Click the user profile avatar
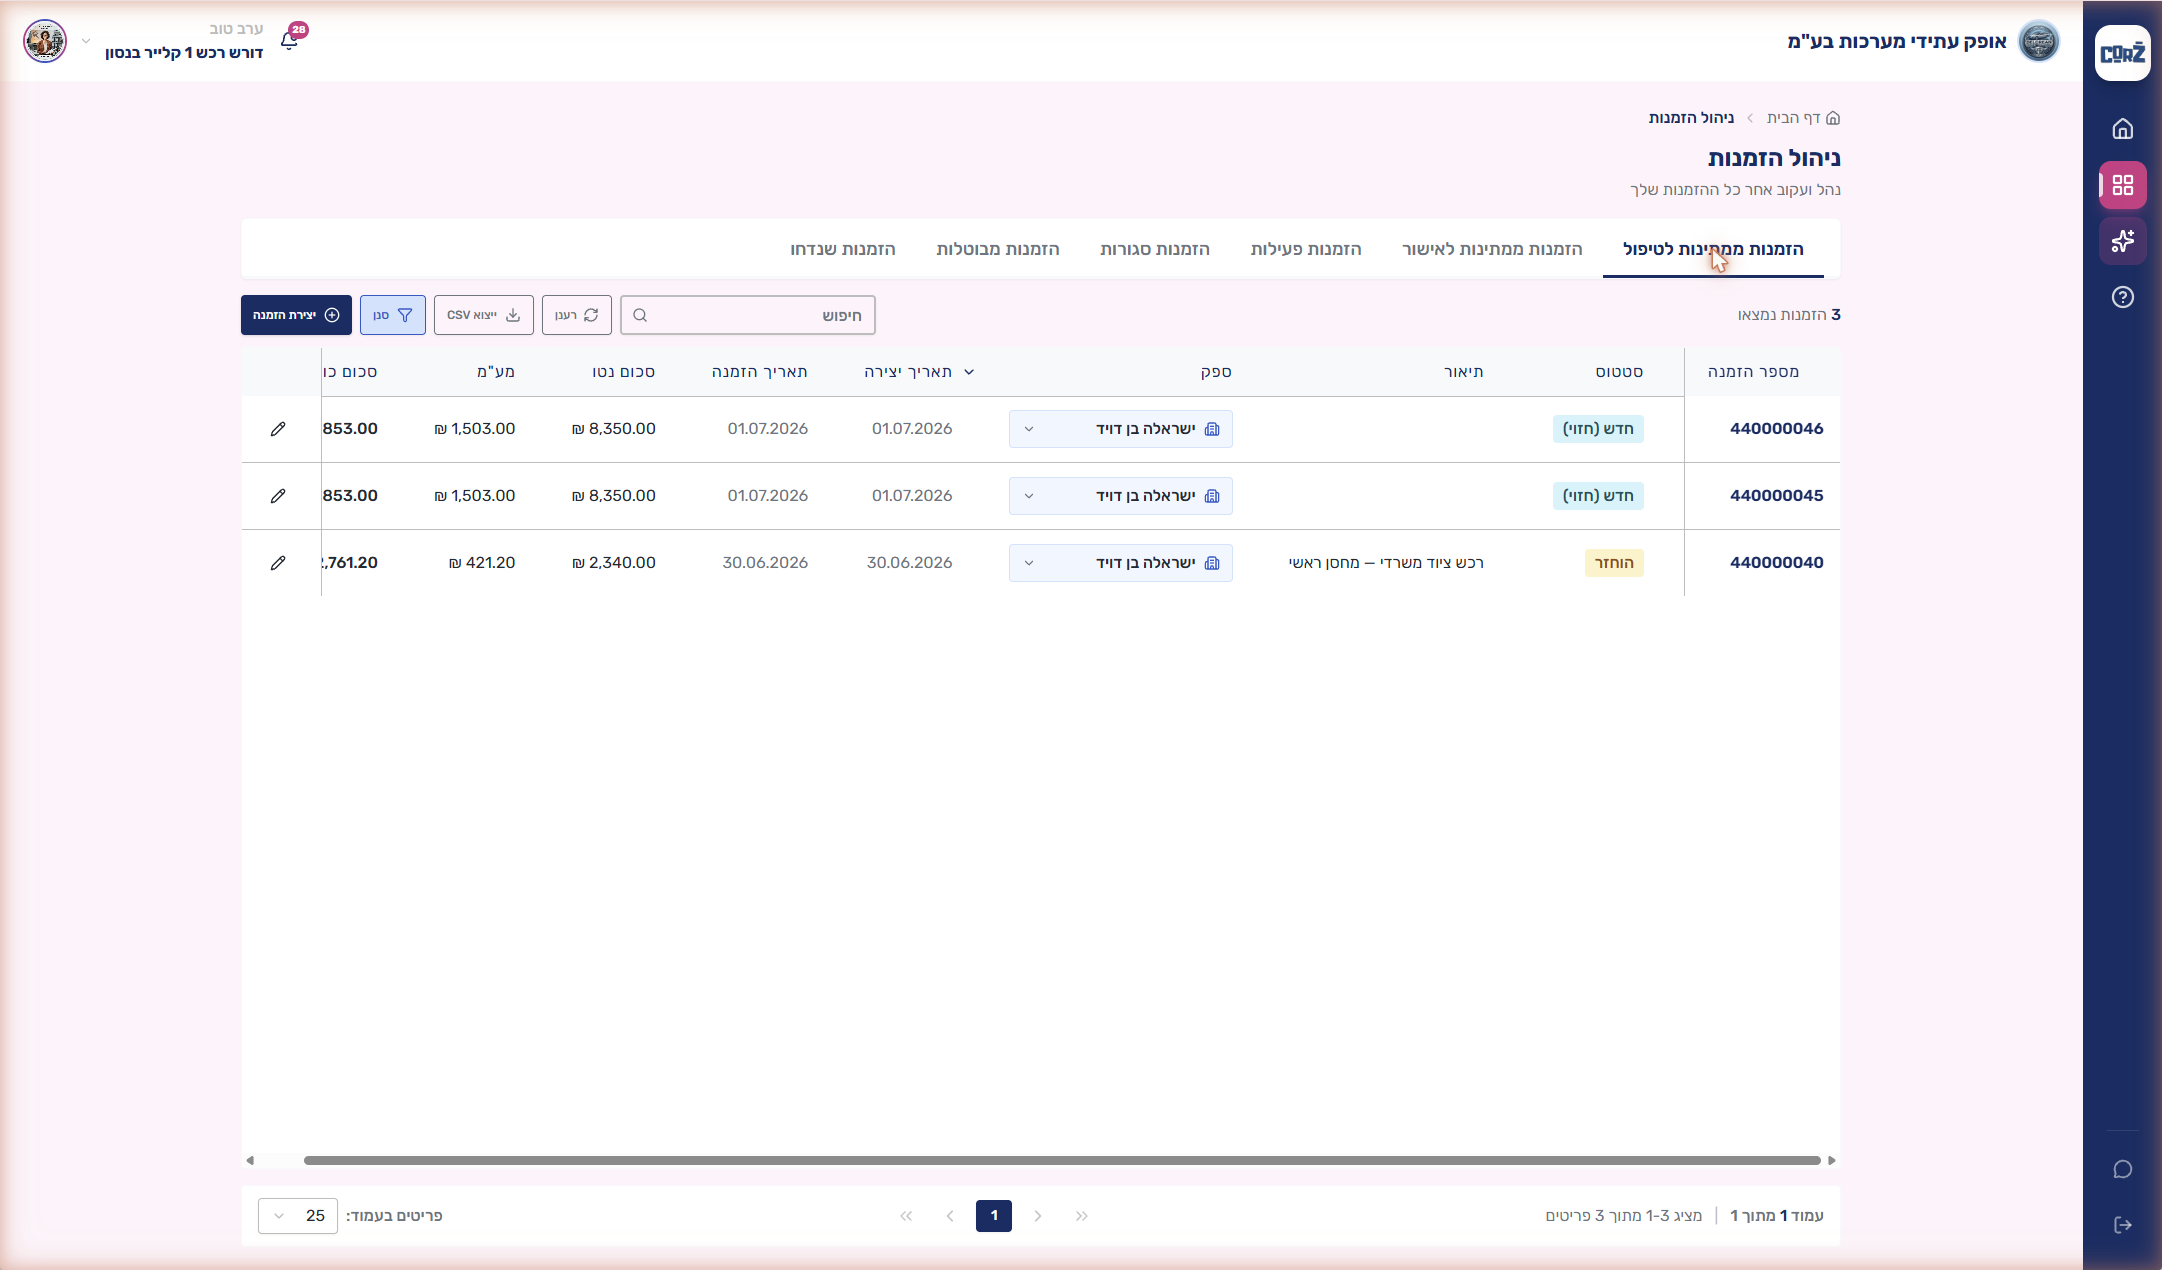 (x=45, y=41)
